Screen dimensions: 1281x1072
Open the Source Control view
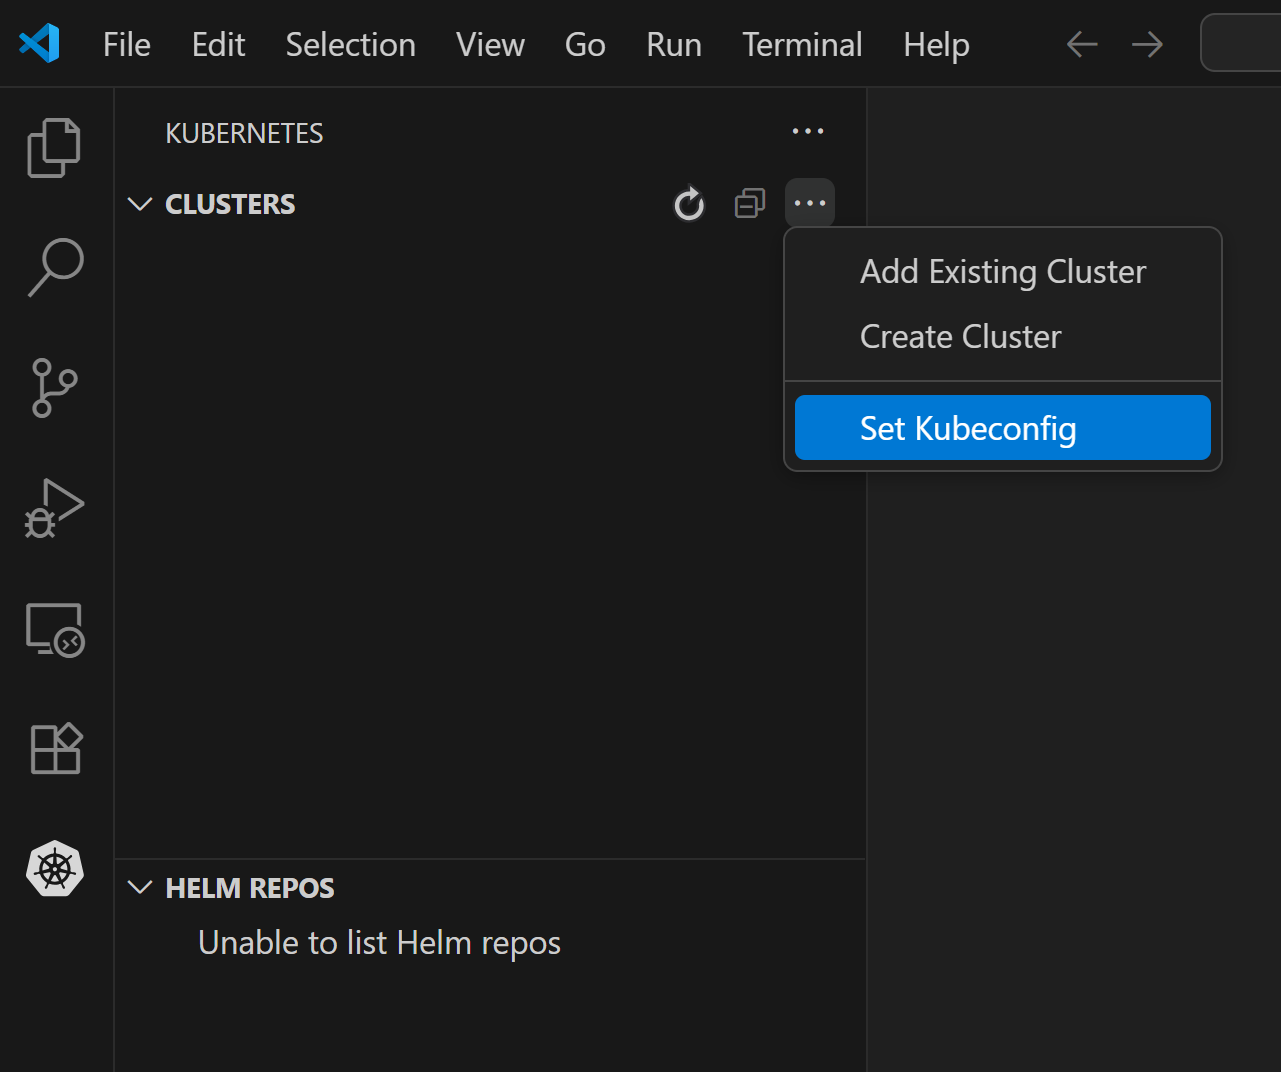click(x=55, y=388)
